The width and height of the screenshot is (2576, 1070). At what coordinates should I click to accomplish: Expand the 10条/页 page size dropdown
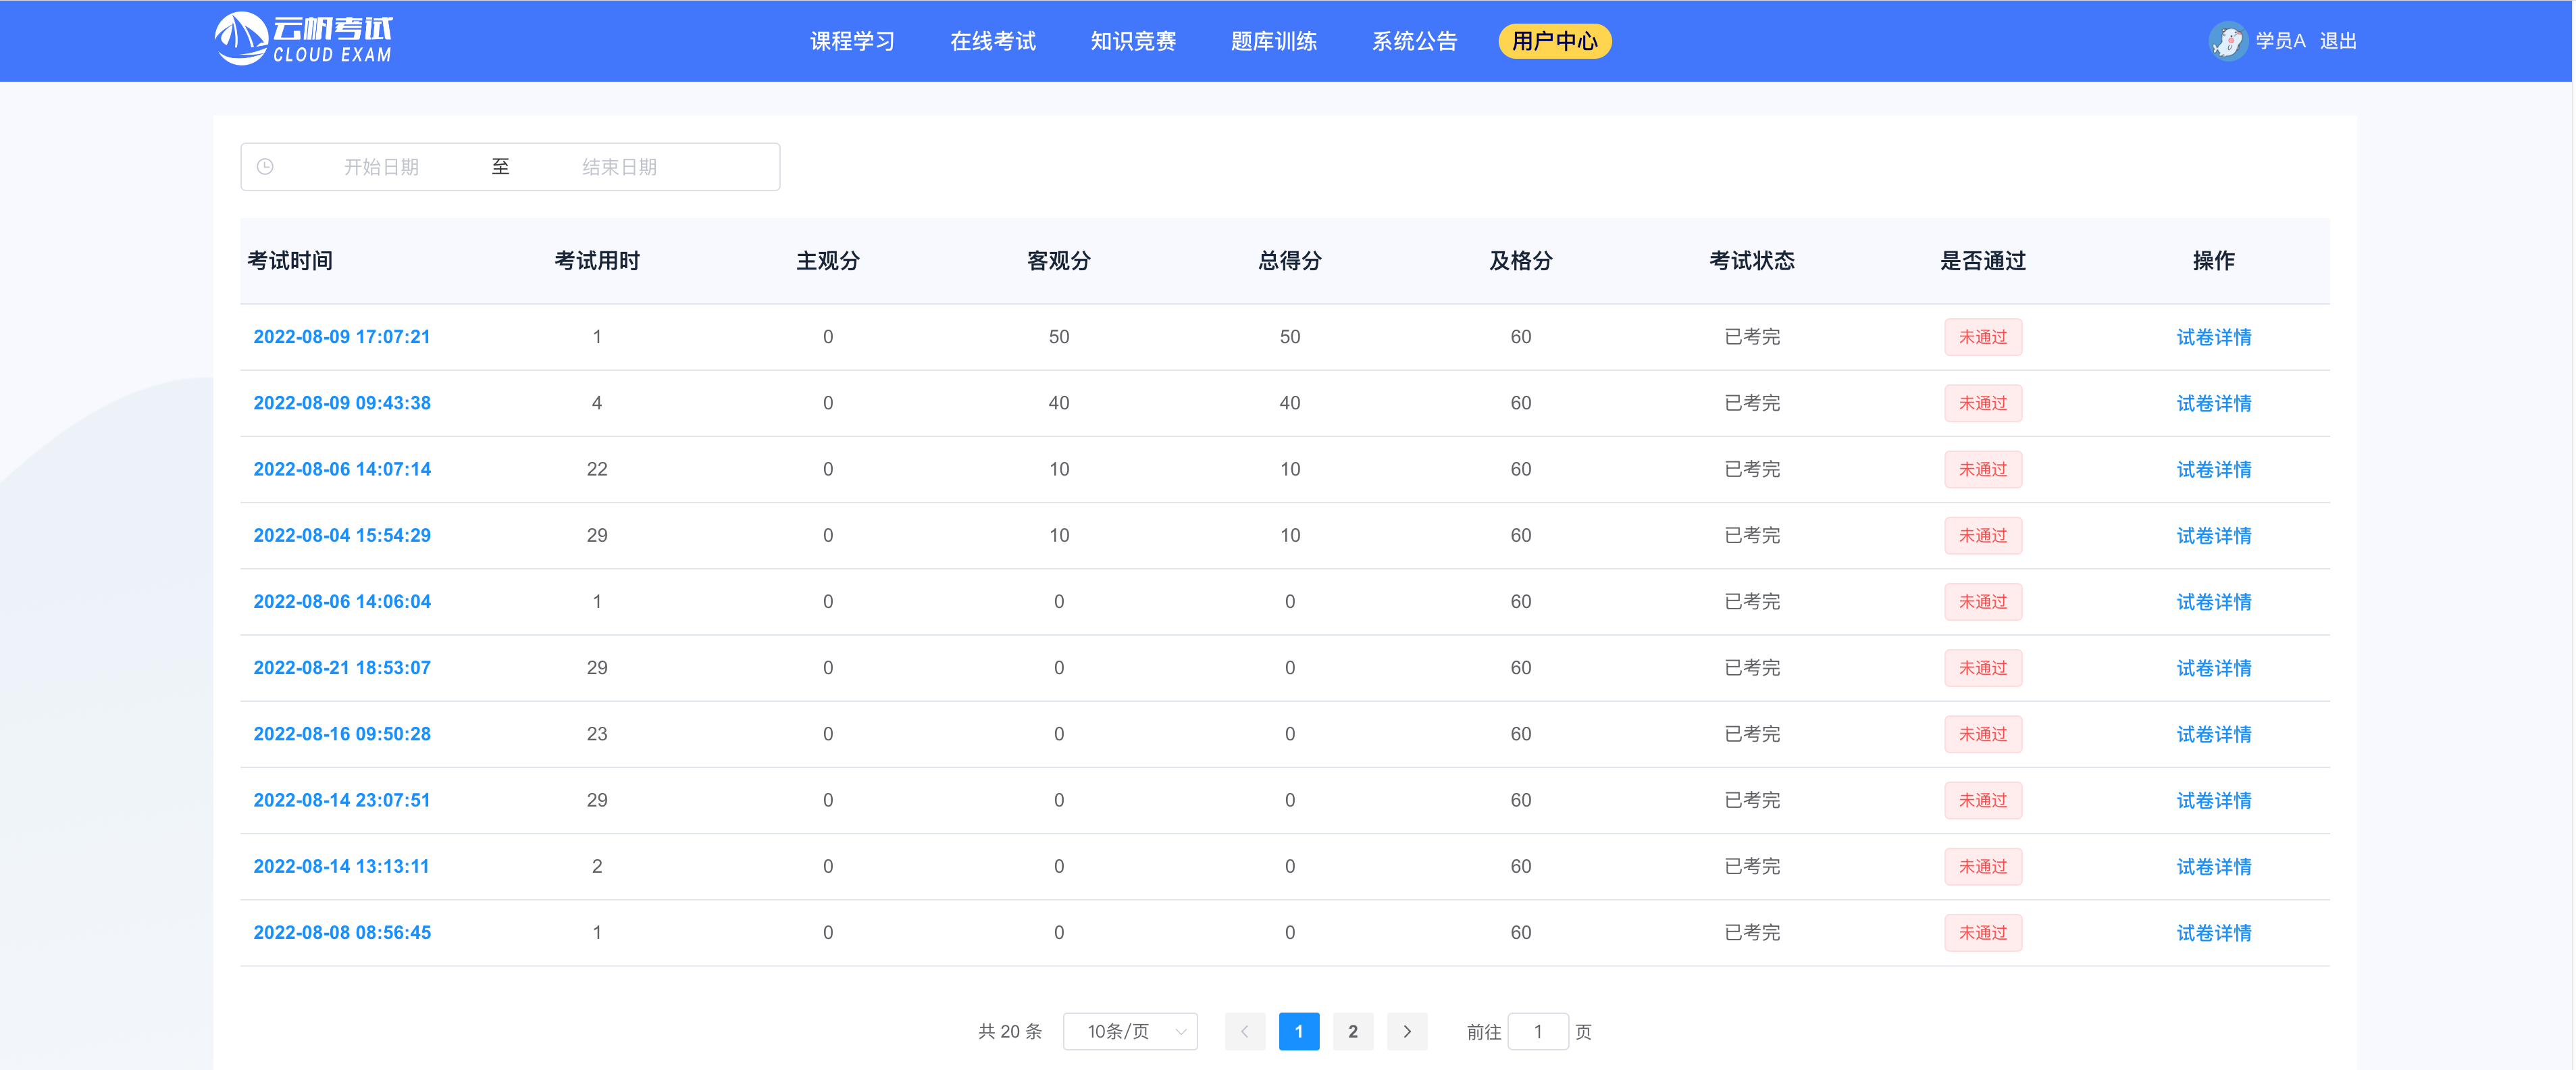[1130, 1031]
